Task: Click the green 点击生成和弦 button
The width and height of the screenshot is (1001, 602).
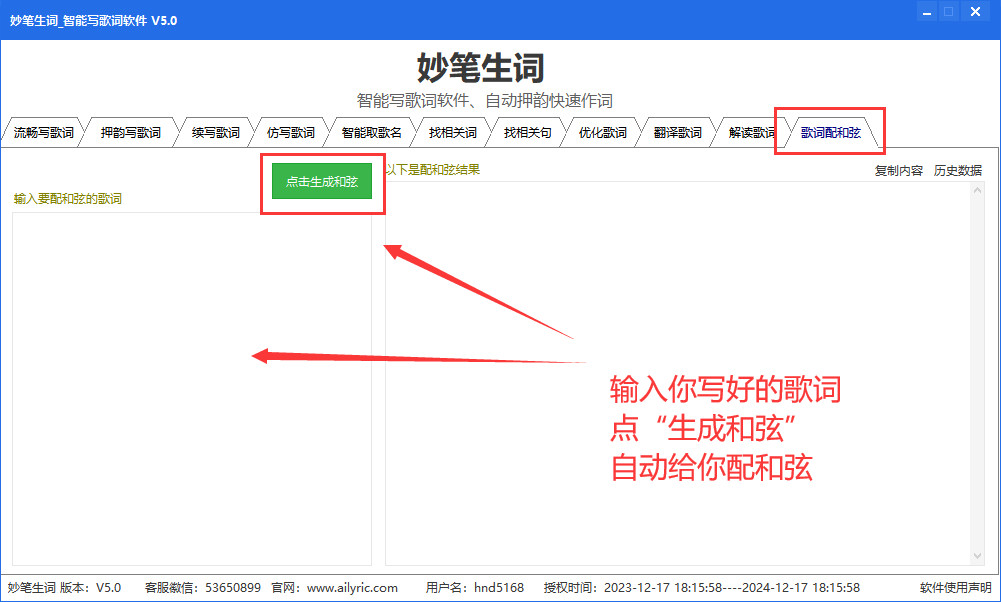Action: 322,181
